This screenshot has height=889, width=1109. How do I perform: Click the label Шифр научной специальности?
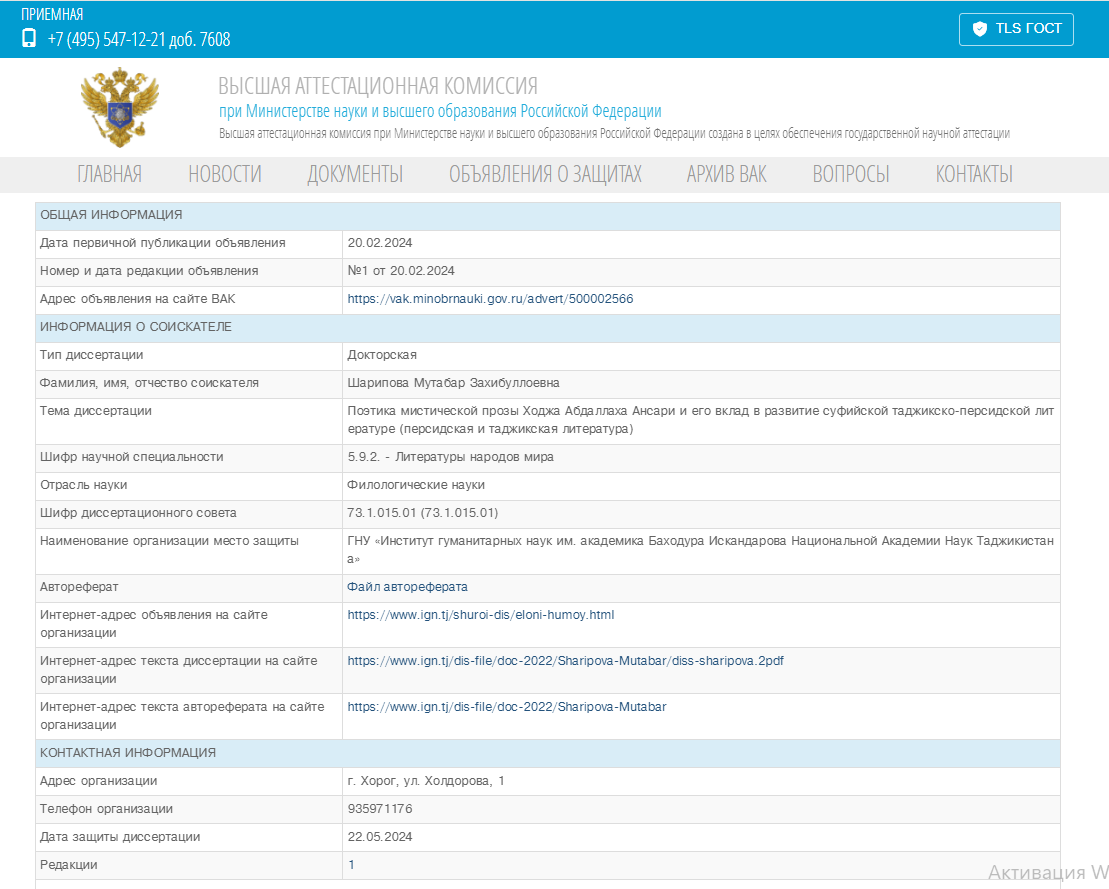pyautogui.click(x=132, y=458)
